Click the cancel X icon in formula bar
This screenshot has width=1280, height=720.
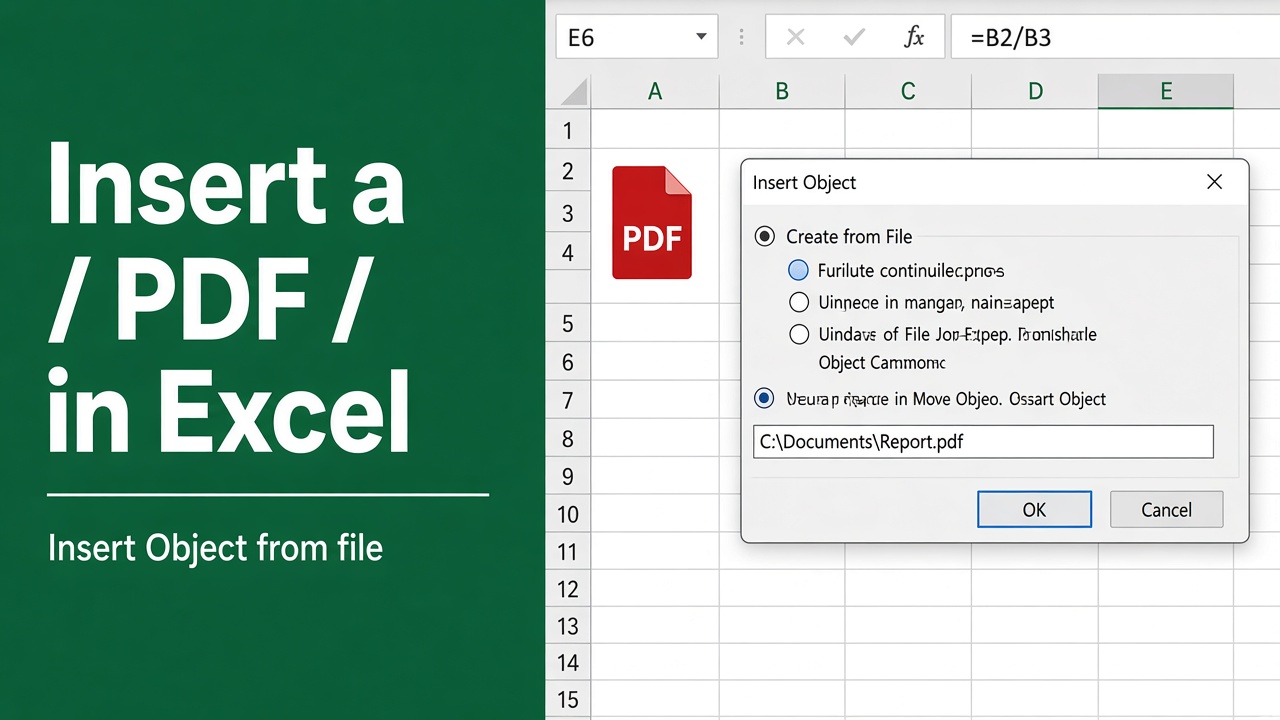[796, 38]
